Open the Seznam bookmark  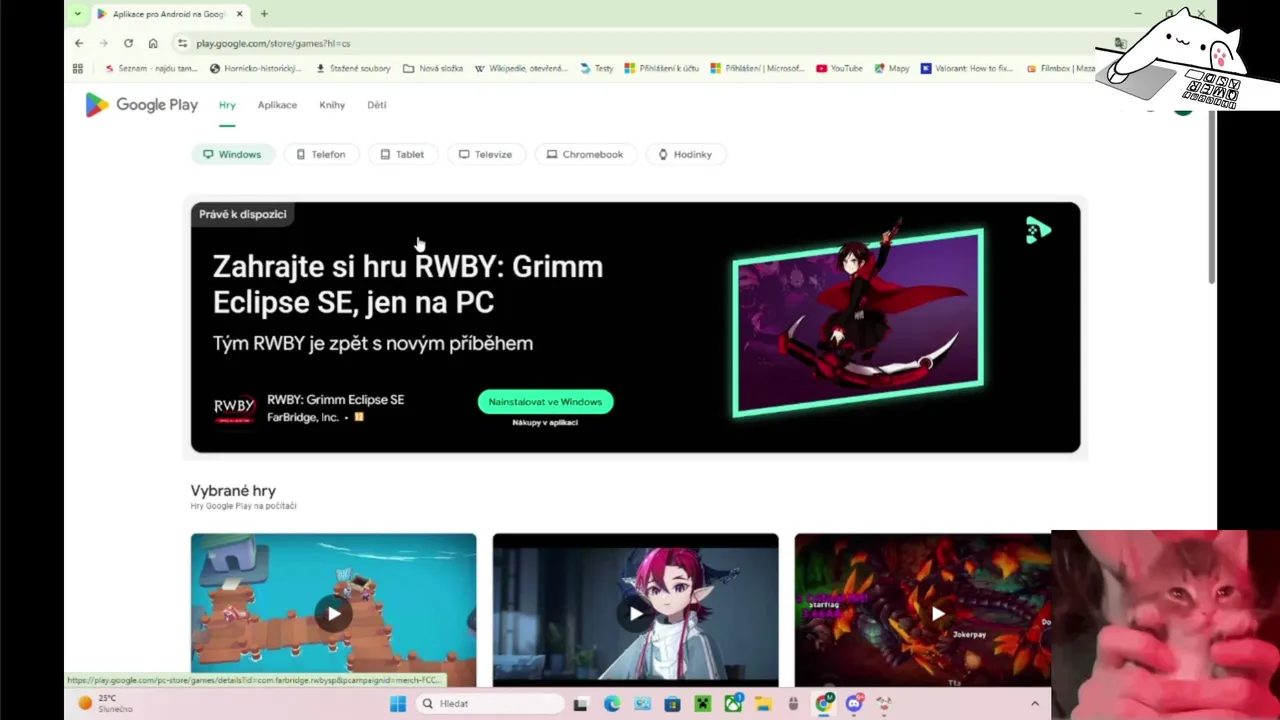[x=151, y=68]
